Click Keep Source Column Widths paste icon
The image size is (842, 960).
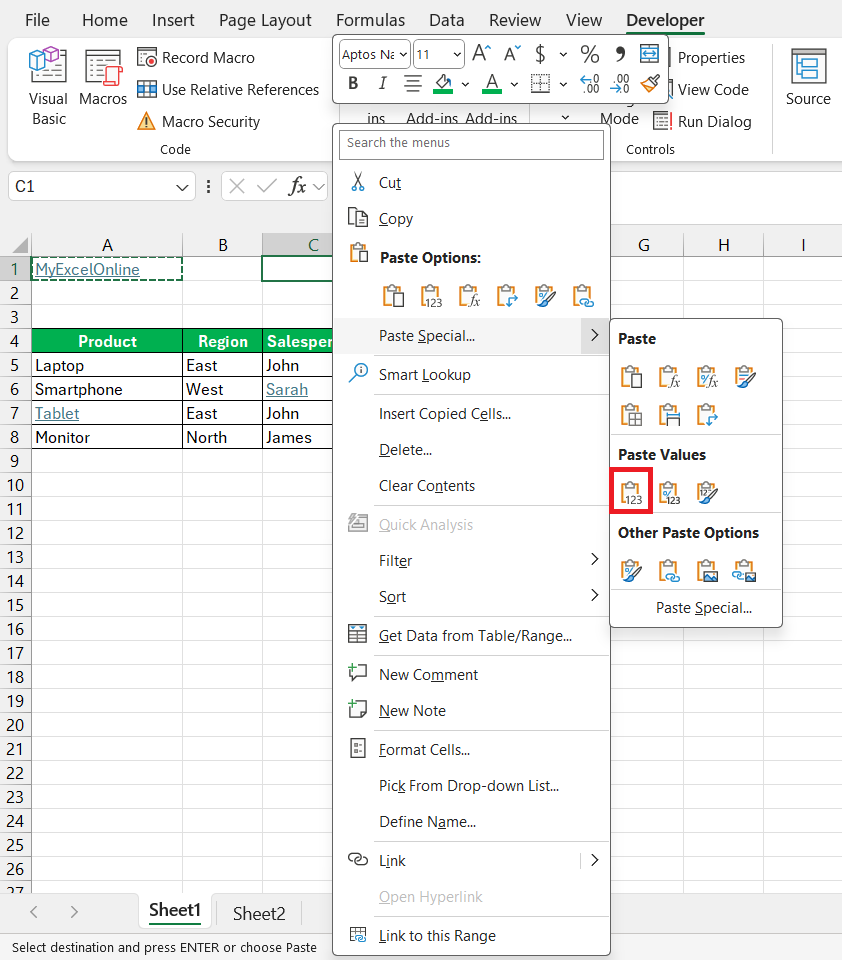pyautogui.click(x=669, y=414)
